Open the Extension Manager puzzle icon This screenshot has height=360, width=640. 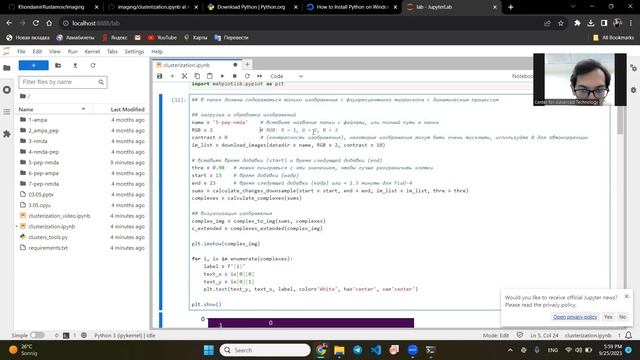point(7,133)
